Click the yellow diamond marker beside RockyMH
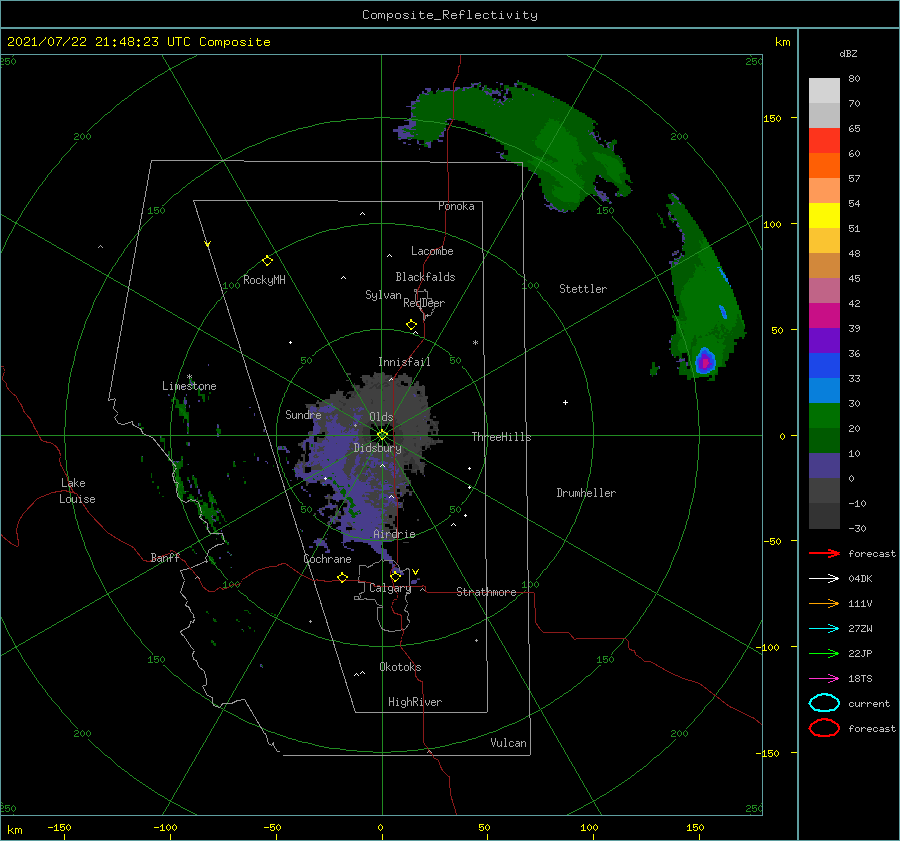This screenshot has height=841, width=900. [267, 261]
